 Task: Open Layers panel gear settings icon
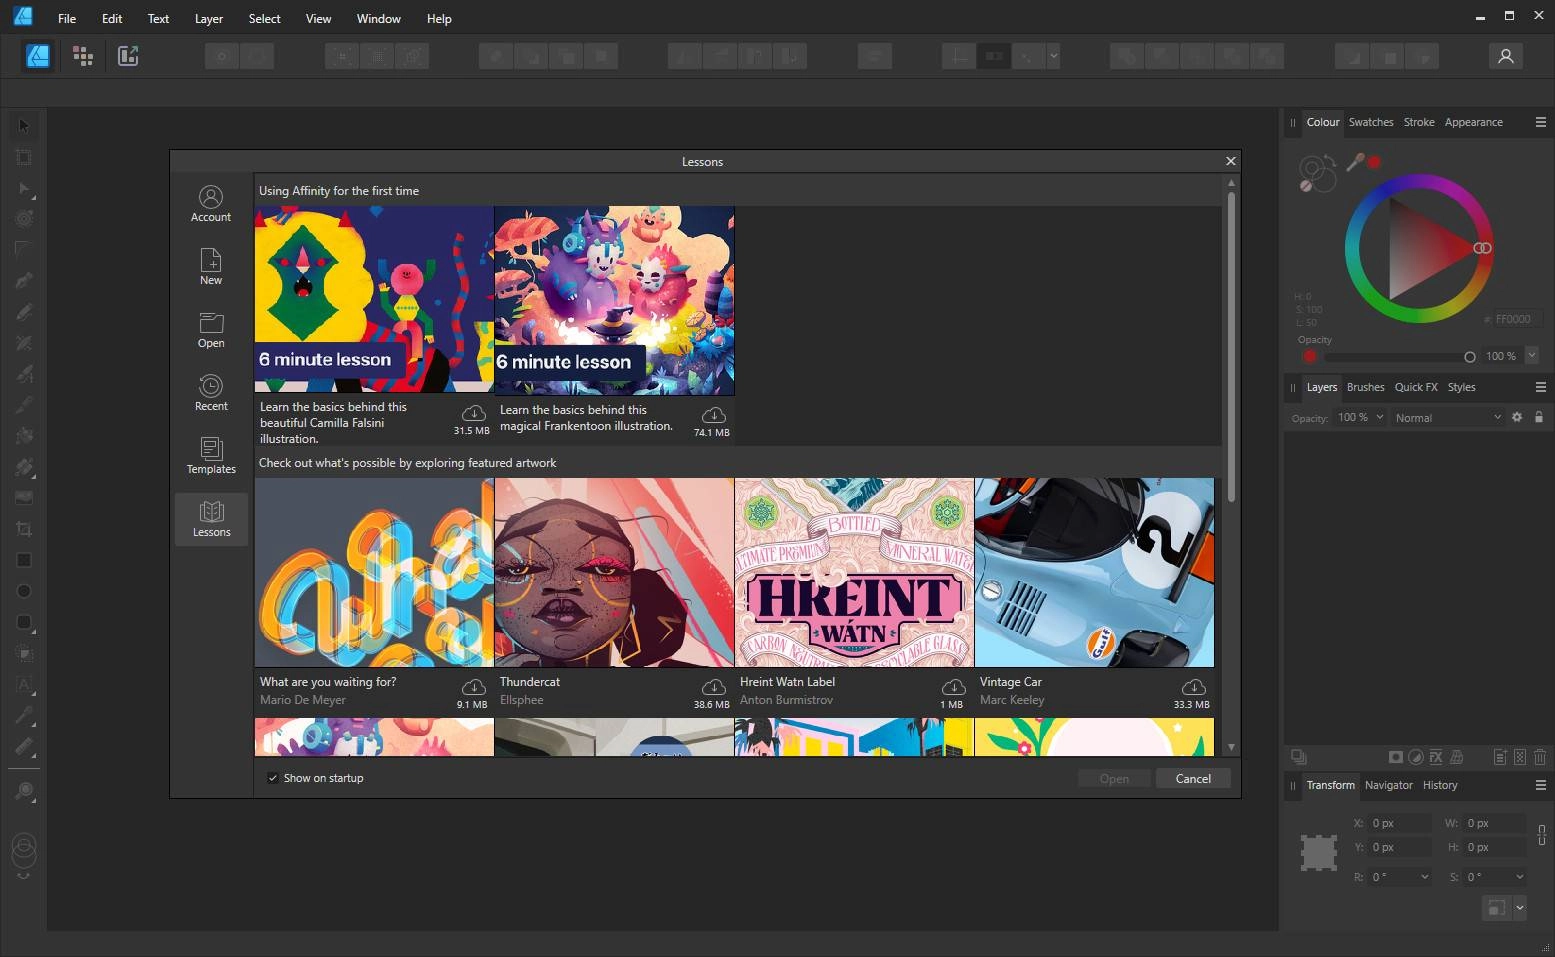[x=1517, y=417]
